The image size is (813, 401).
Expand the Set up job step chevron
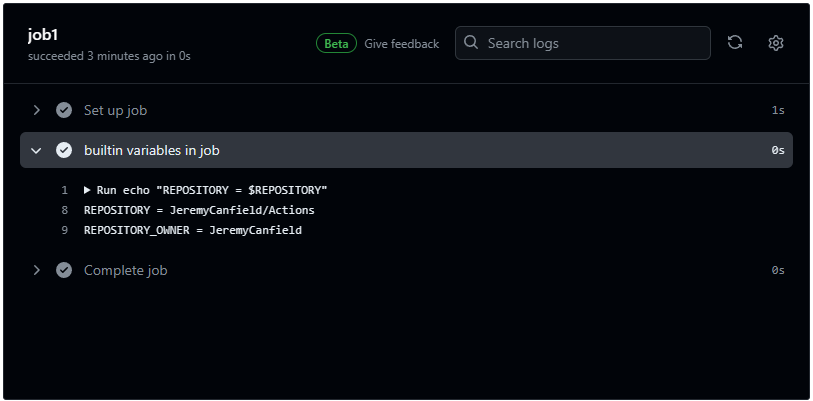point(36,110)
